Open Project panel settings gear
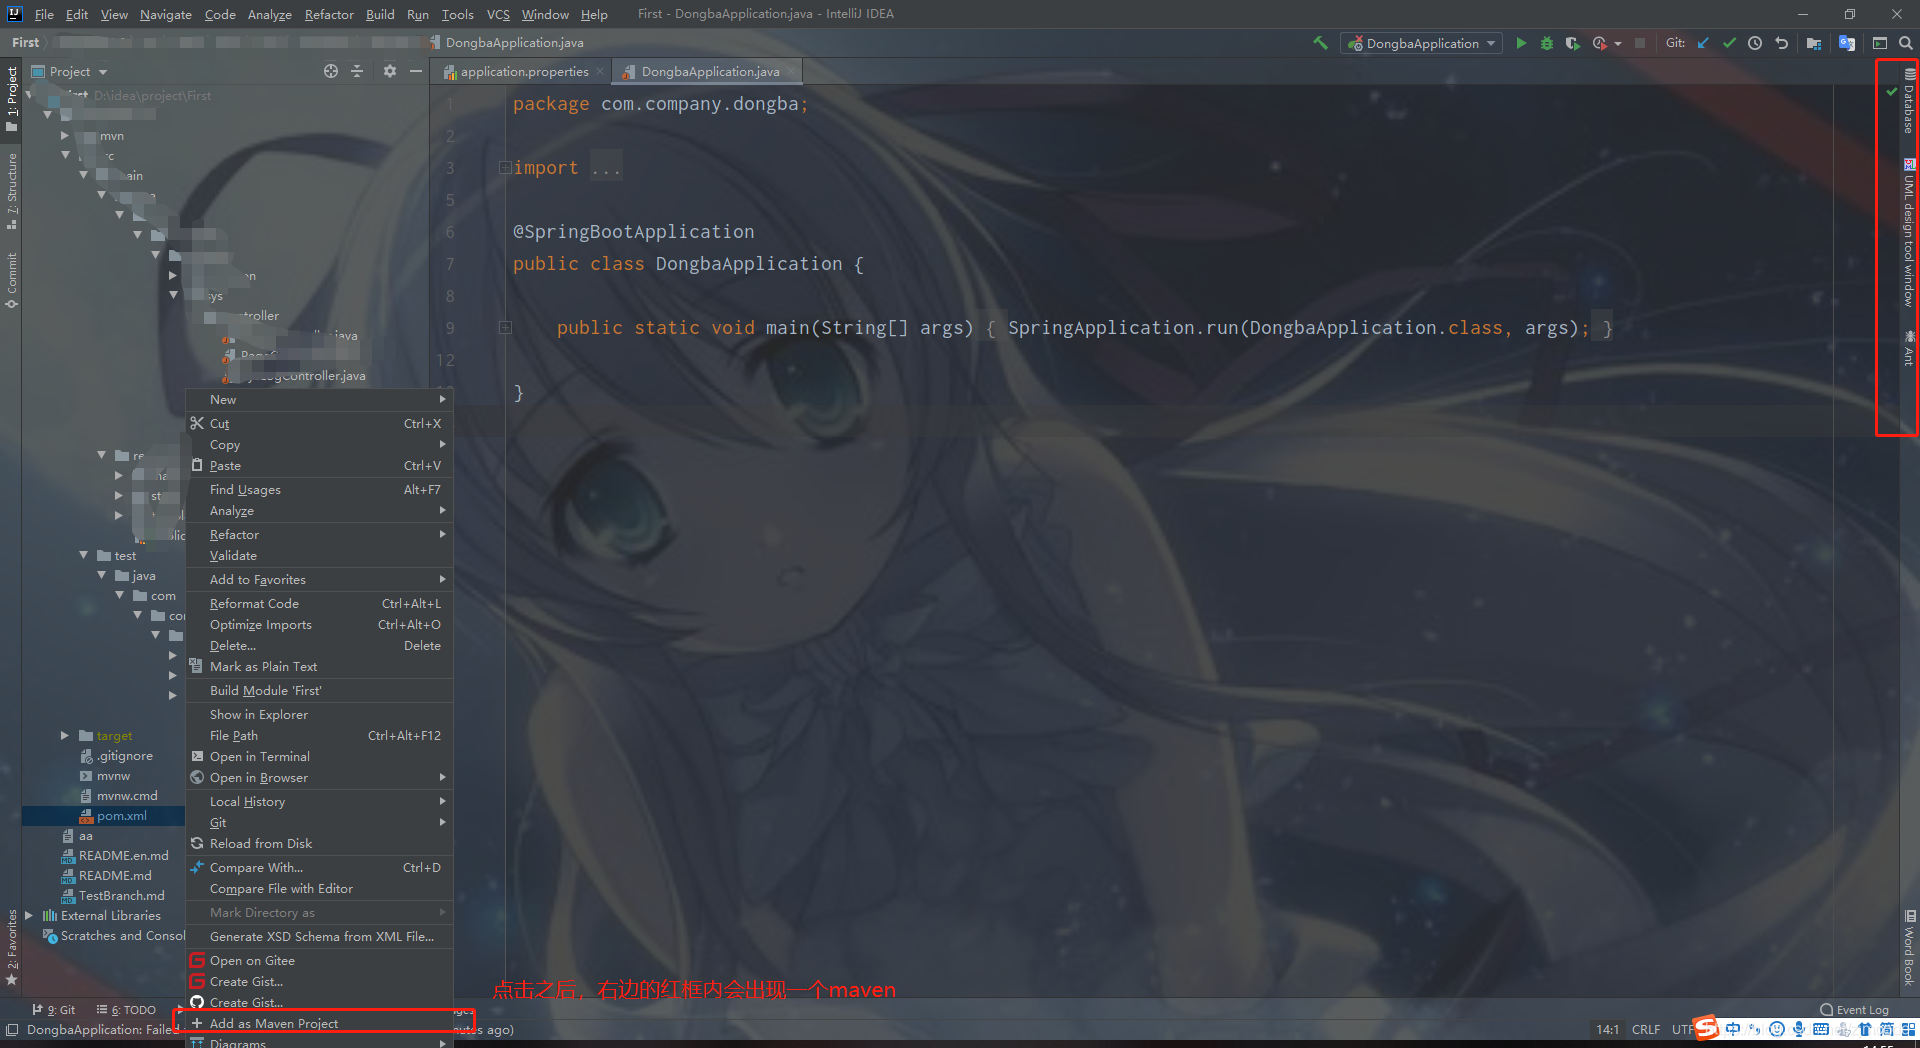Screen dimensions: 1920x1048 pos(390,71)
